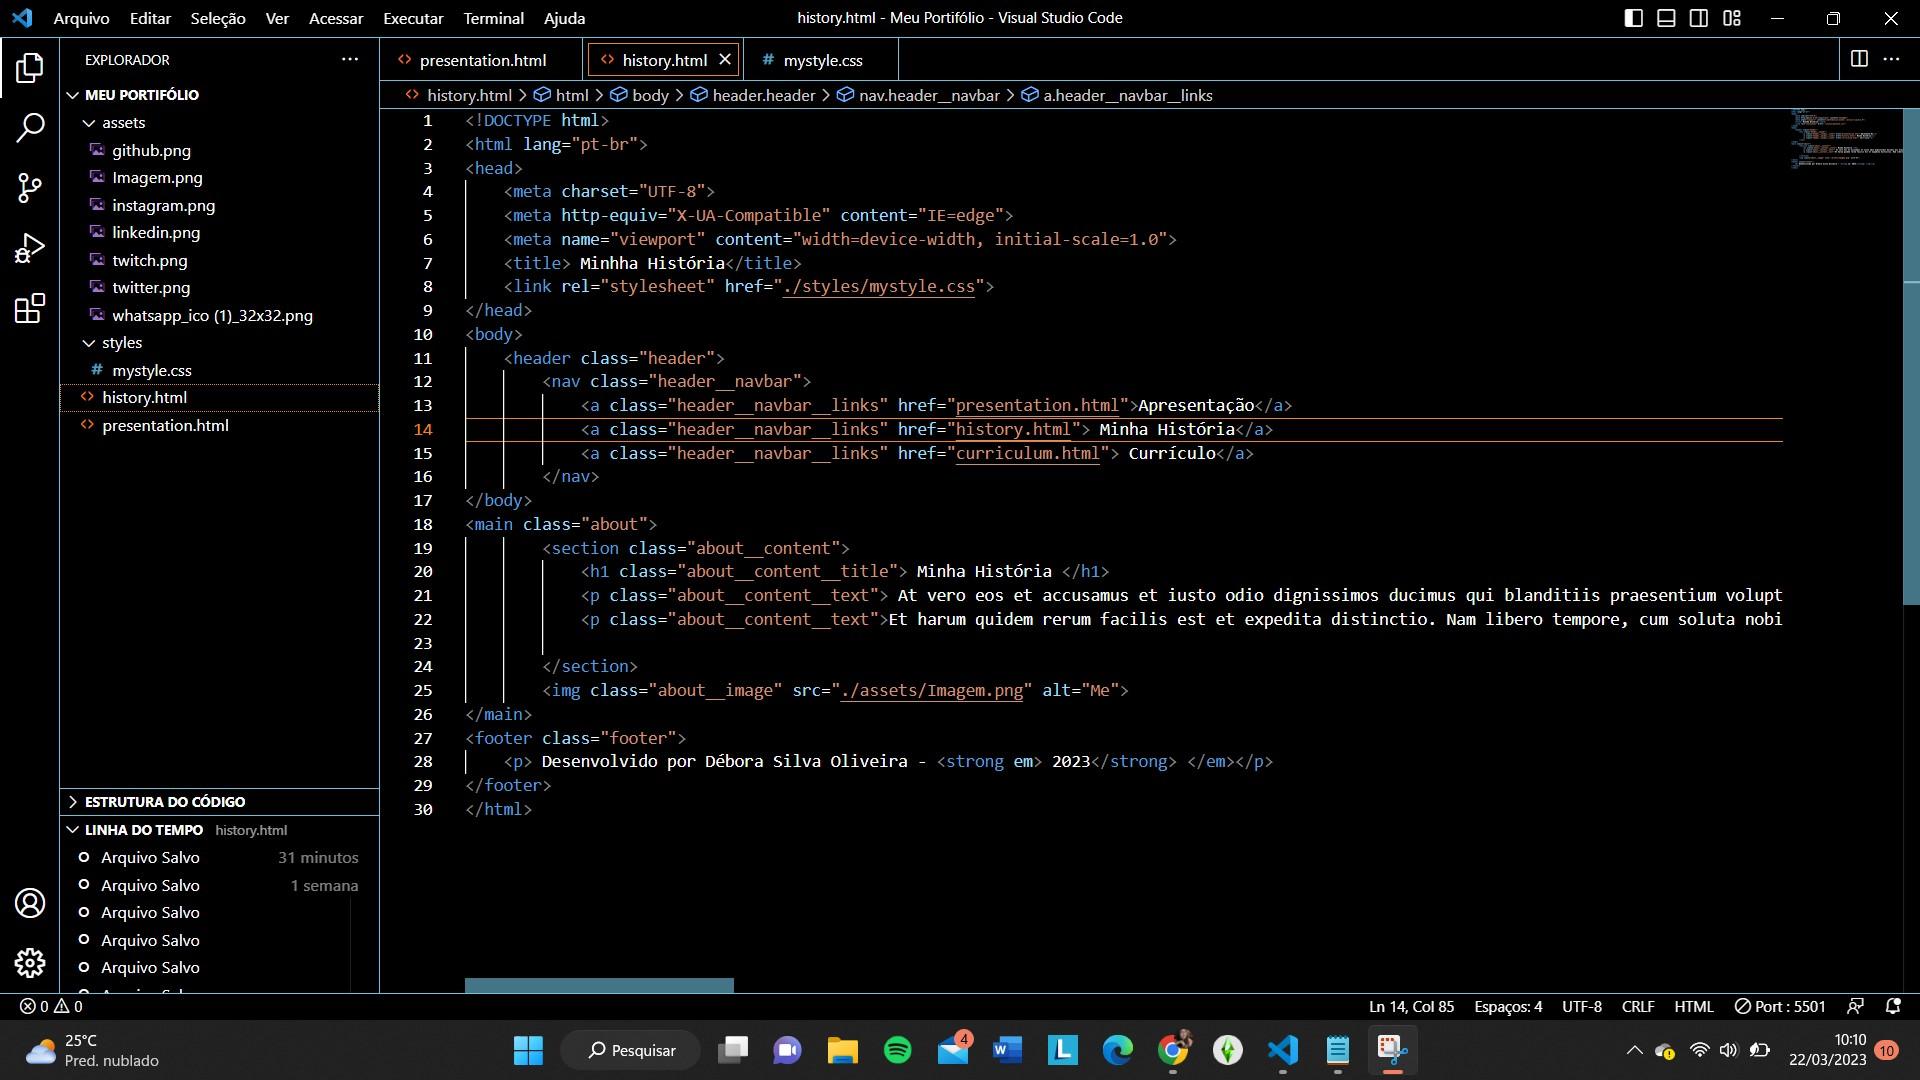Change encoding via UTF-8 status item
The height and width of the screenshot is (1080, 1920).
pyautogui.click(x=1582, y=1007)
